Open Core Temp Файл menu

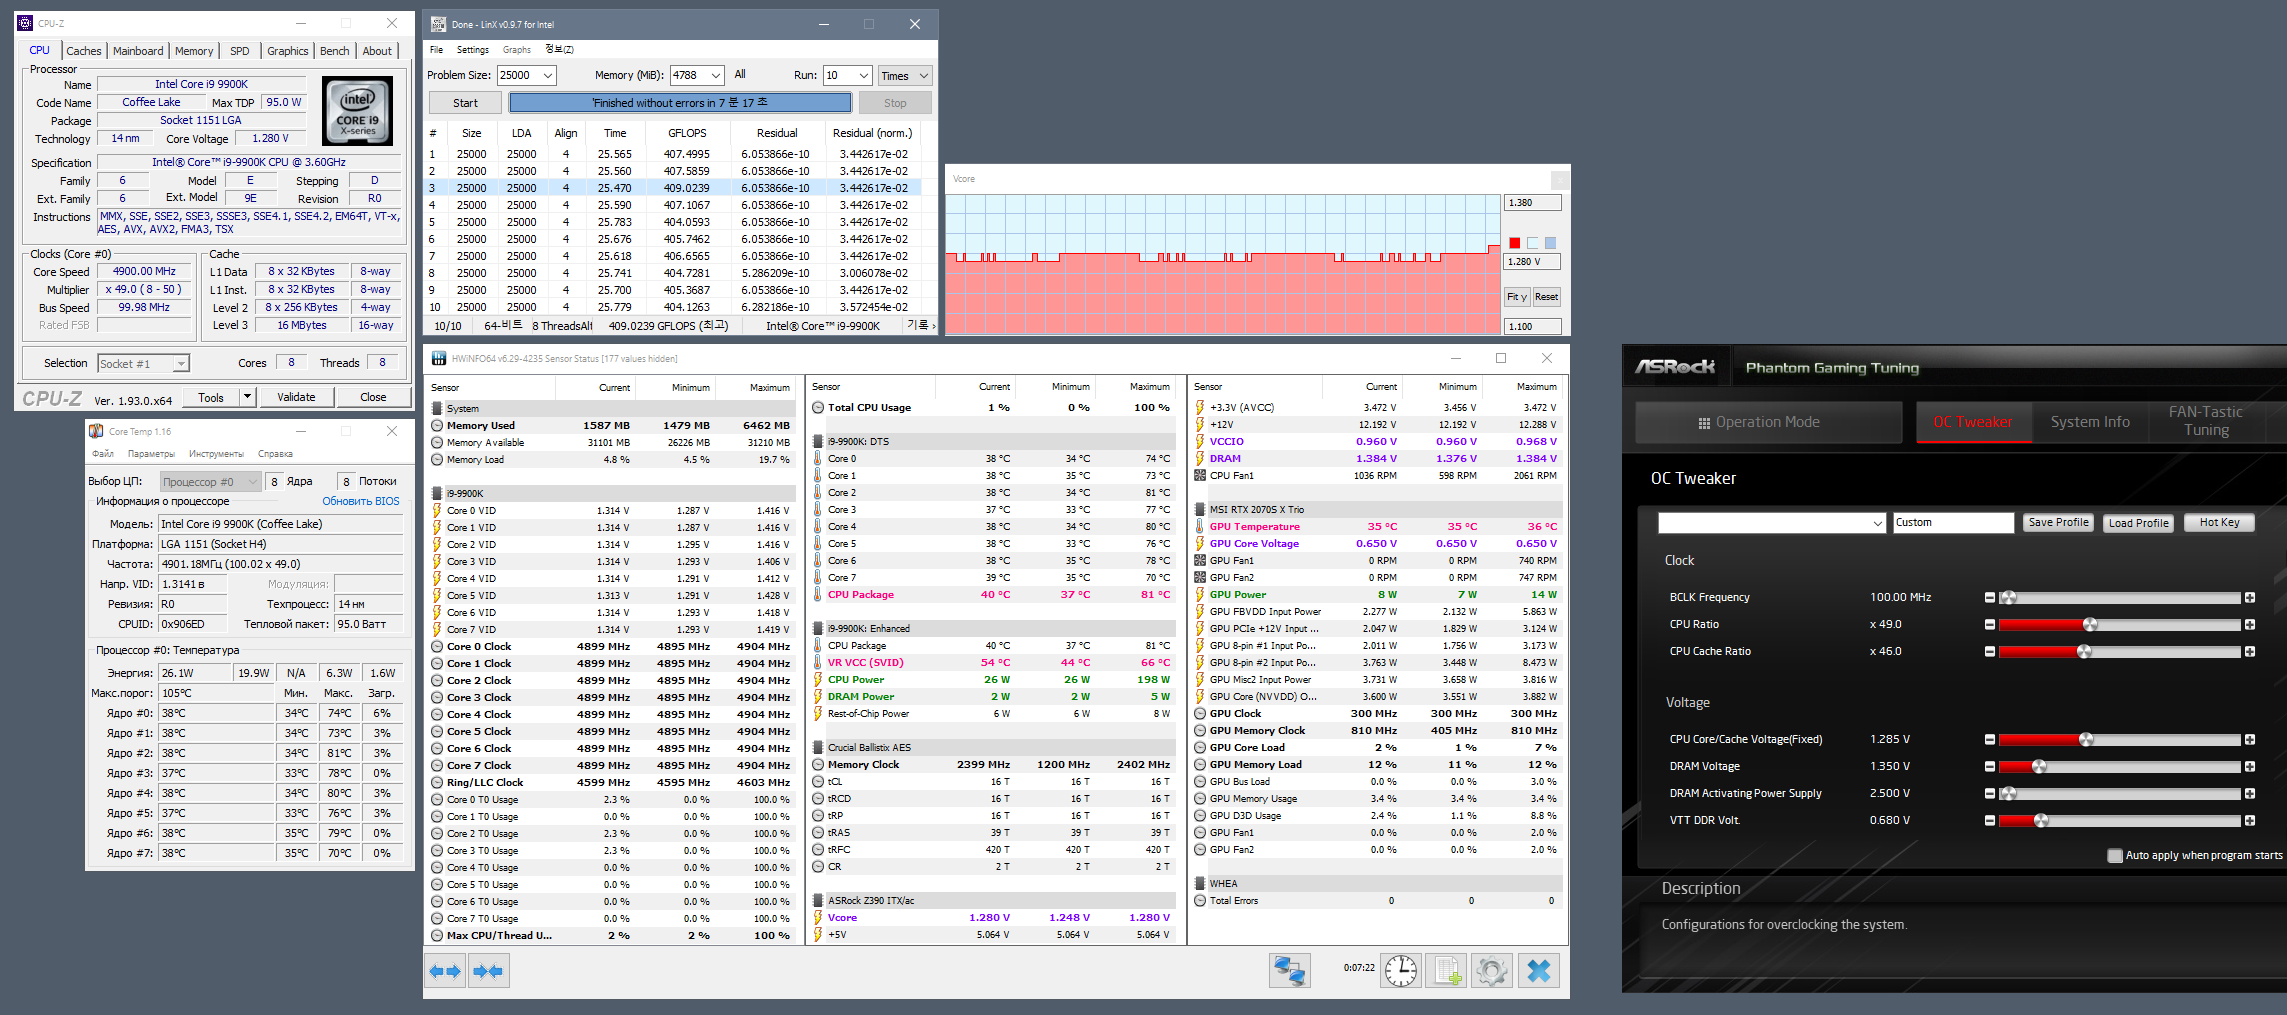[x=103, y=454]
